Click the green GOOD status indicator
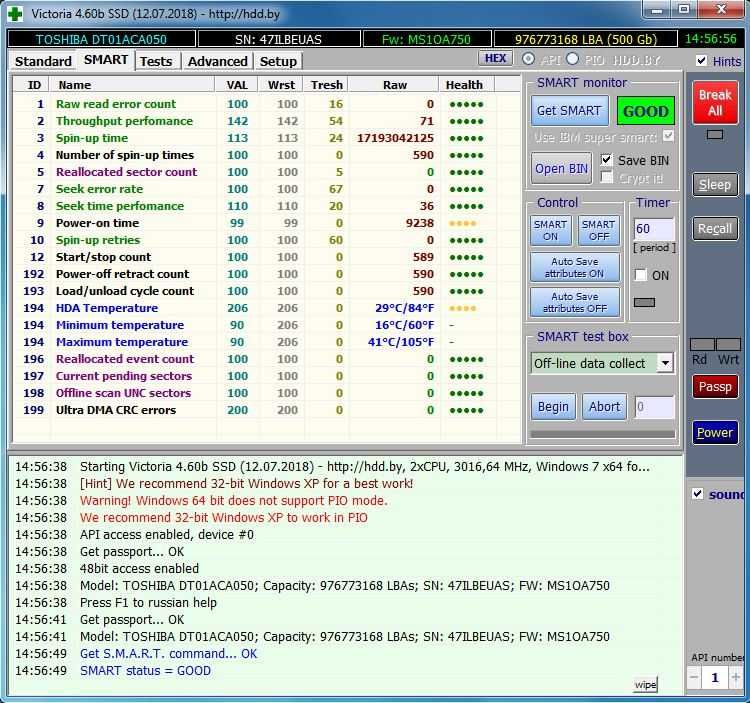The height and width of the screenshot is (703, 750). 646,111
